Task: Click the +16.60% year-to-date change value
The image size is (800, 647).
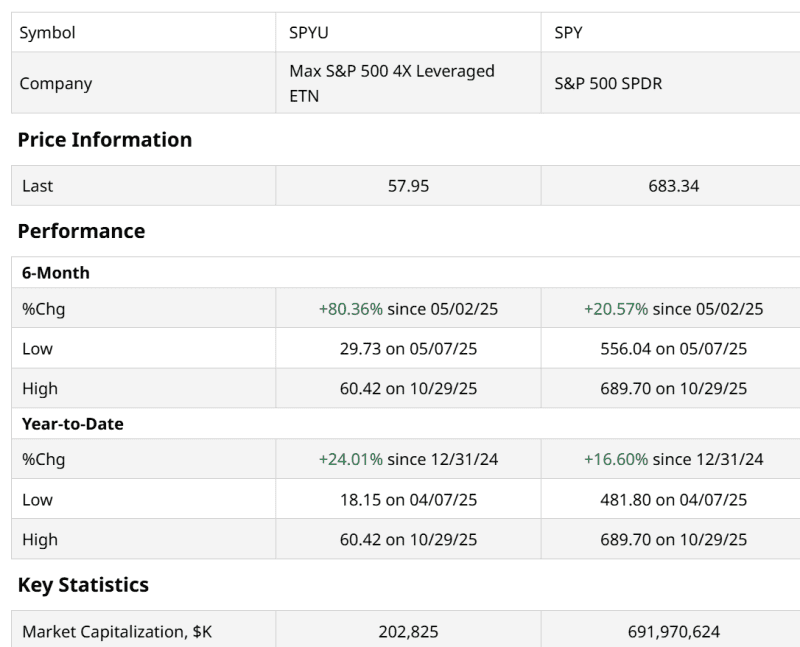Action: pos(616,460)
